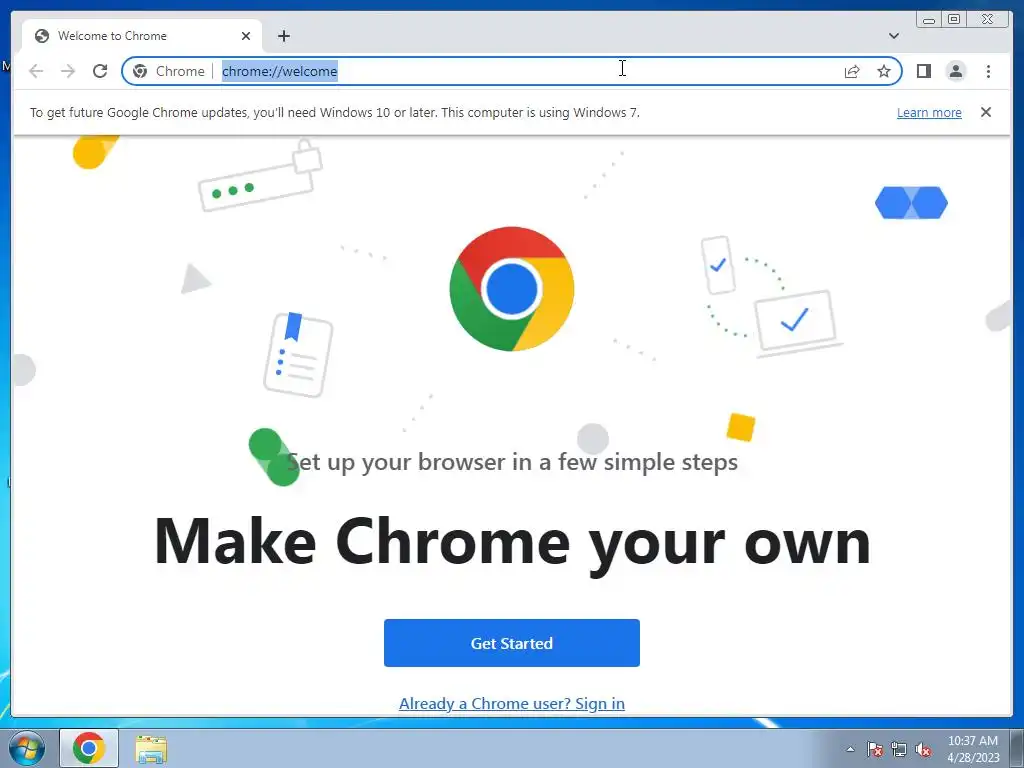Click the muted volume tray icon
1024x768 pixels.
tap(923, 749)
